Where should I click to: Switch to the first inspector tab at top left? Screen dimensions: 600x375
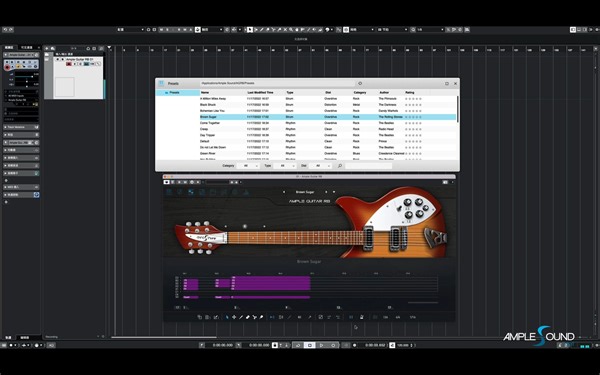point(9,47)
